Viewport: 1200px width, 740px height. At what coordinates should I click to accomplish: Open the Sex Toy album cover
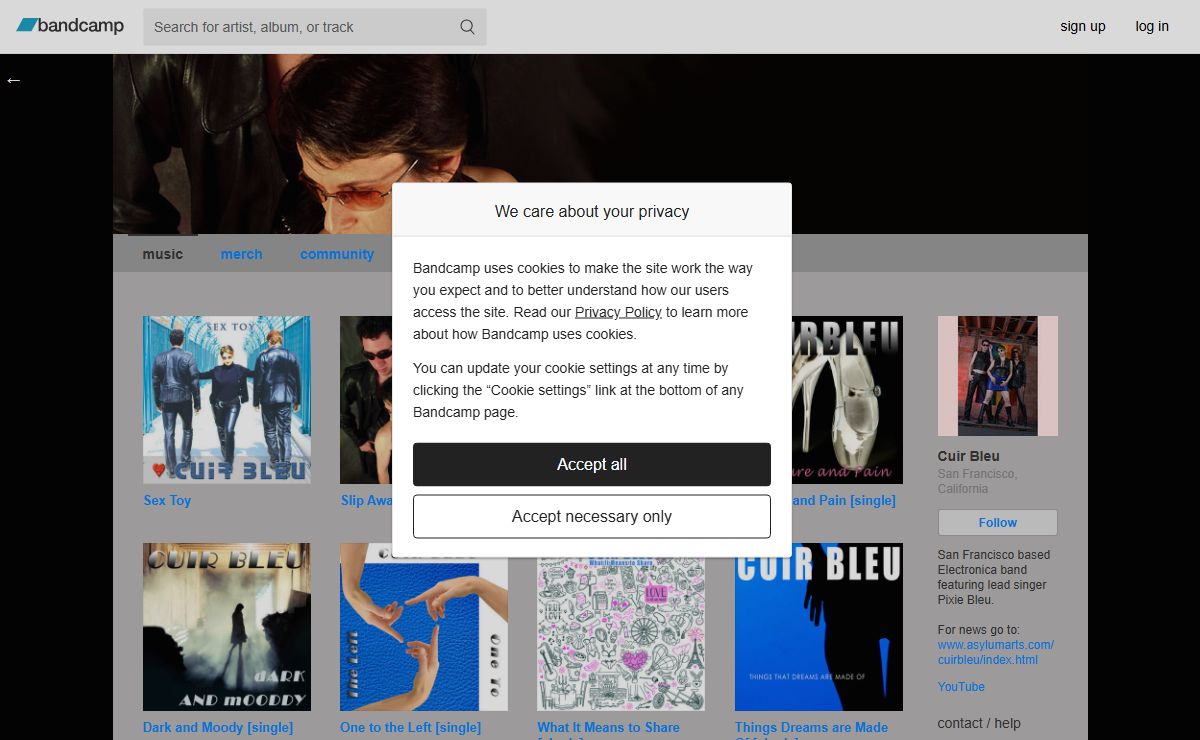pos(227,400)
